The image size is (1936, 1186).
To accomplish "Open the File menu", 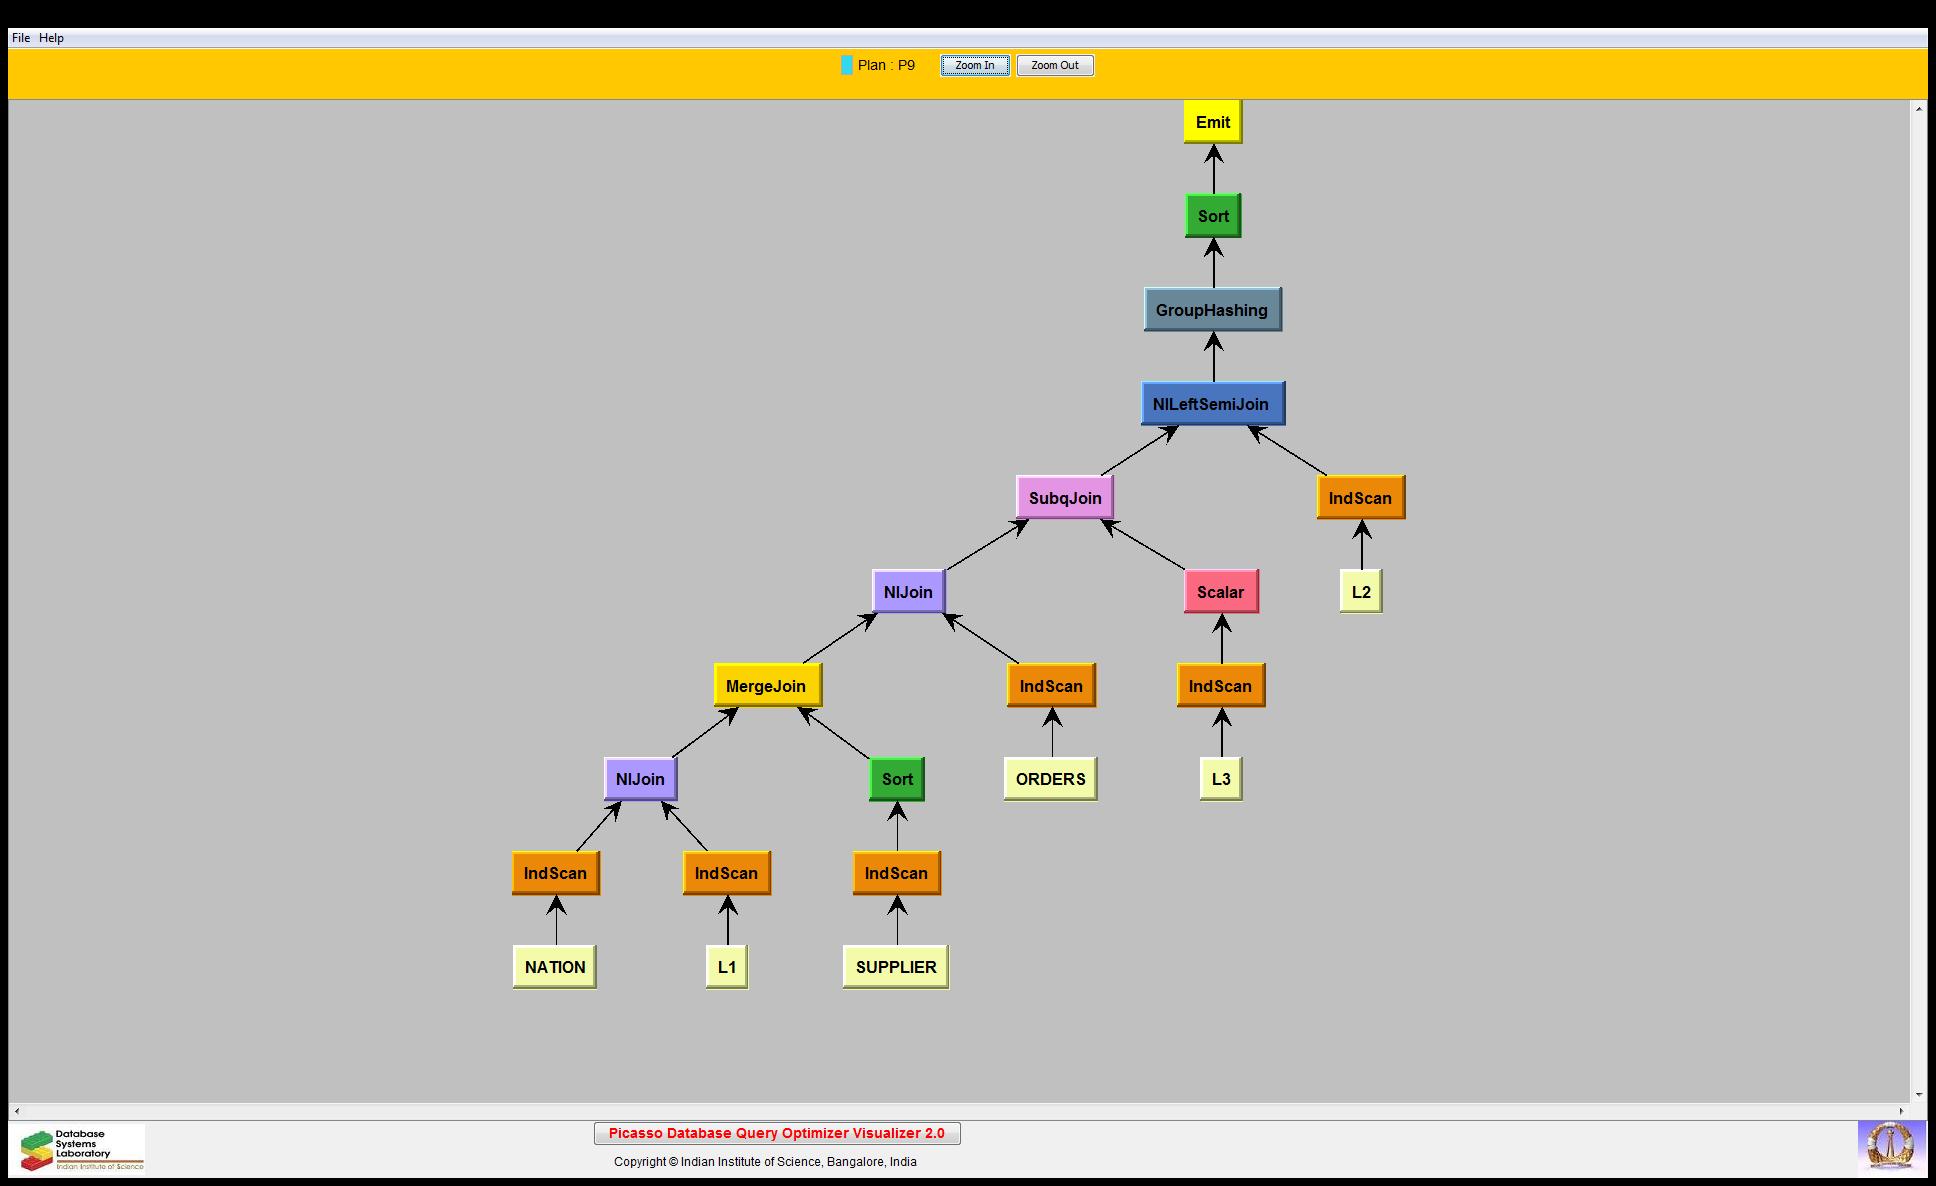I will coord(21,38).
